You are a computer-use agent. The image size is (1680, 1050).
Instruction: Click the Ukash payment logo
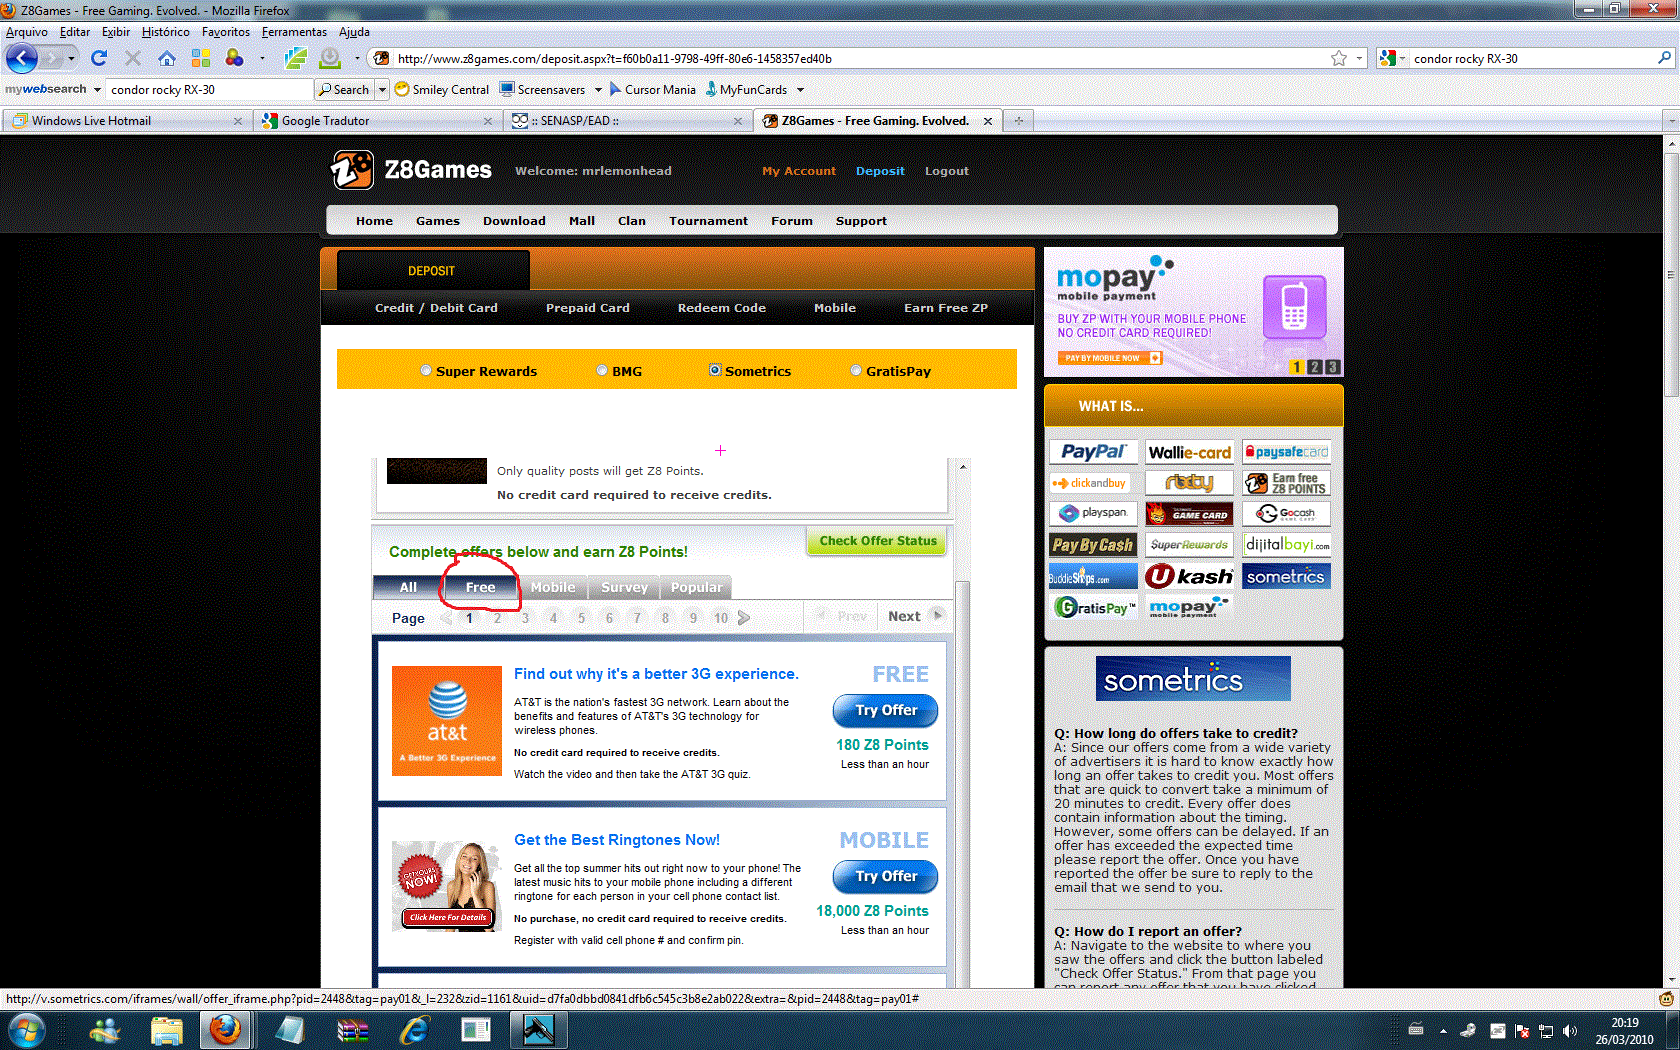(1190, 576)
